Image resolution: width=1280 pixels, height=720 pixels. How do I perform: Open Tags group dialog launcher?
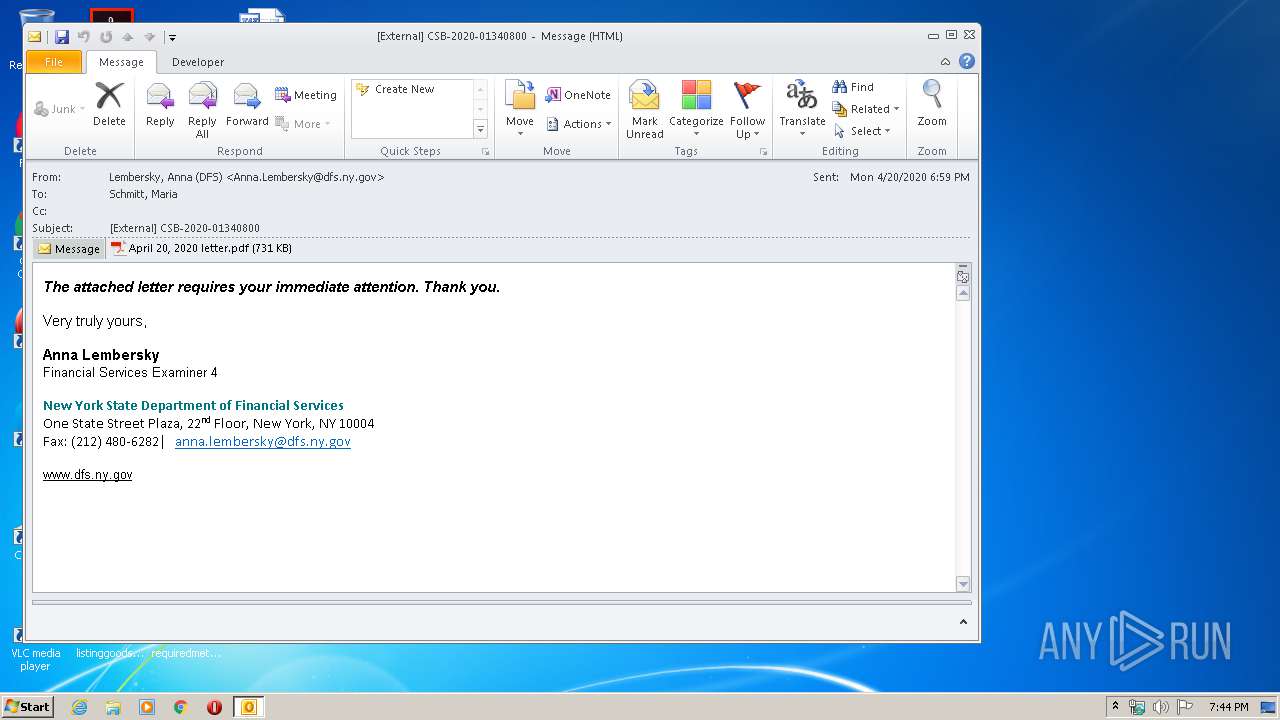pyautogui.click(x=764, y=152)
